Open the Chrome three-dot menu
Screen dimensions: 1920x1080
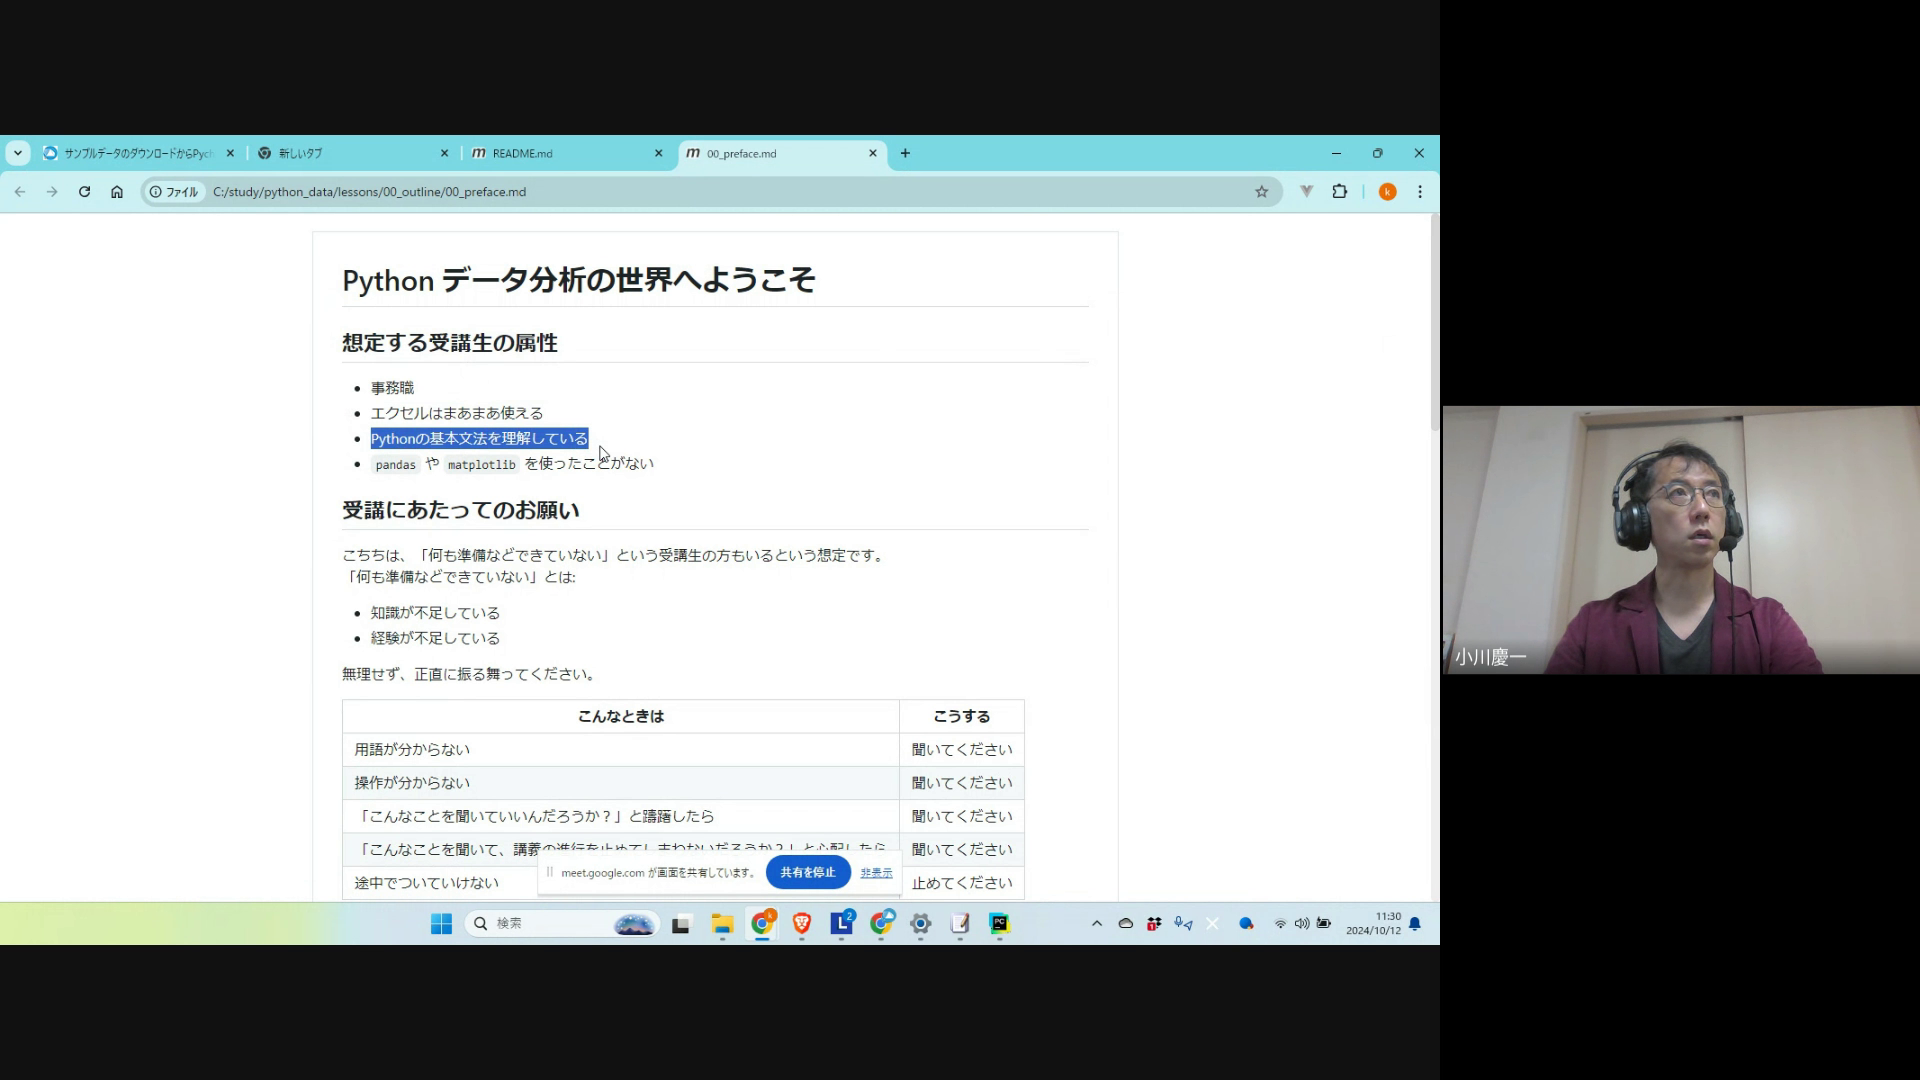click(1420, 192)
